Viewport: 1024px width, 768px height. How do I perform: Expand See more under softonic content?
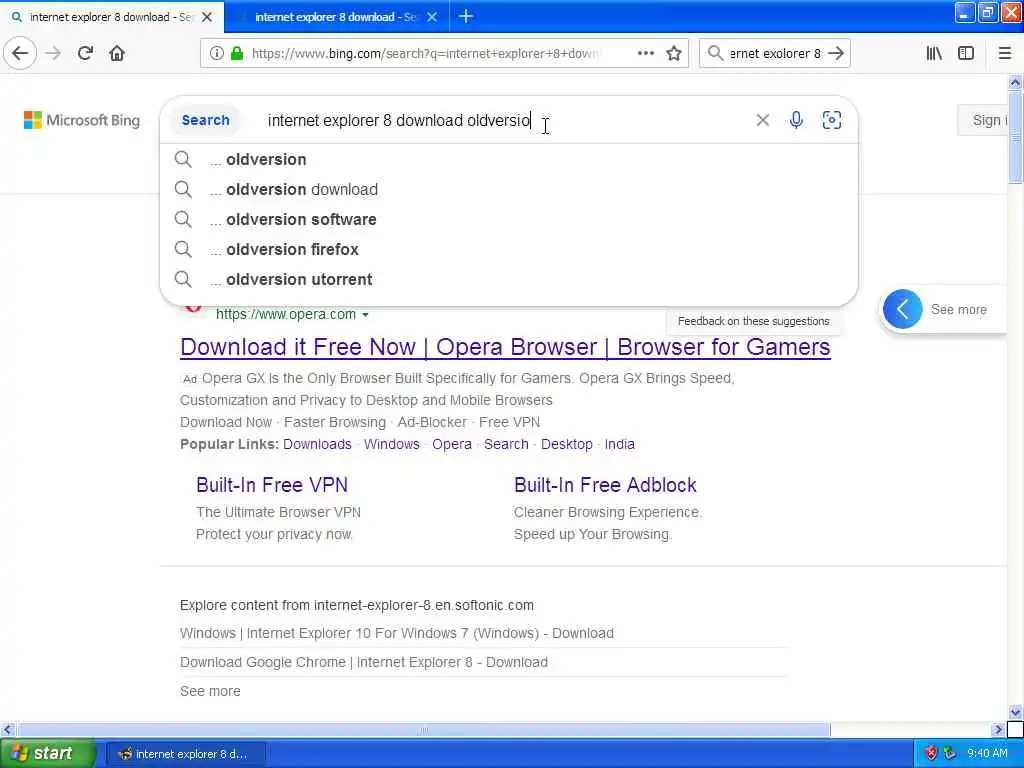pyautogui.click(x=210, y=691)
